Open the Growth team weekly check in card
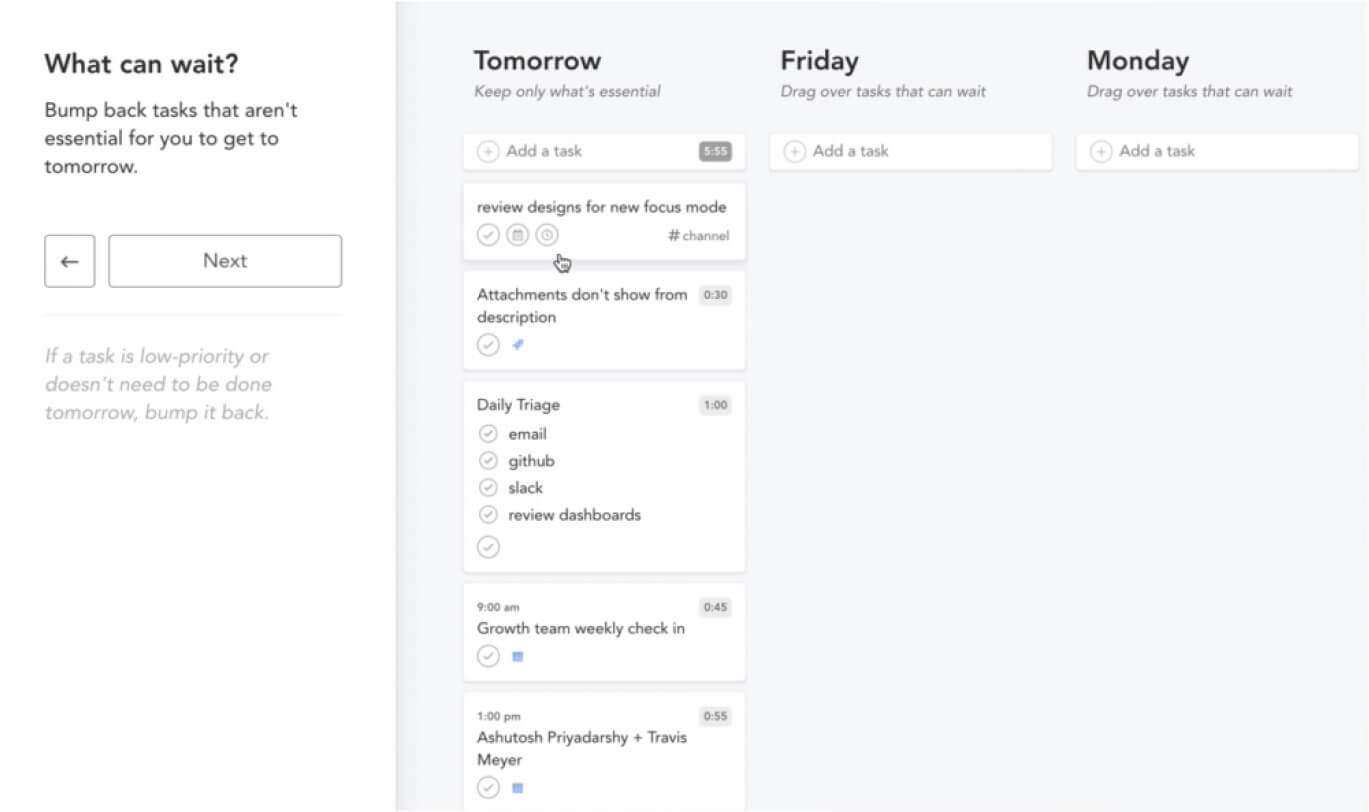This screenshot has width=1369, height=812. [x=604, y=632]
